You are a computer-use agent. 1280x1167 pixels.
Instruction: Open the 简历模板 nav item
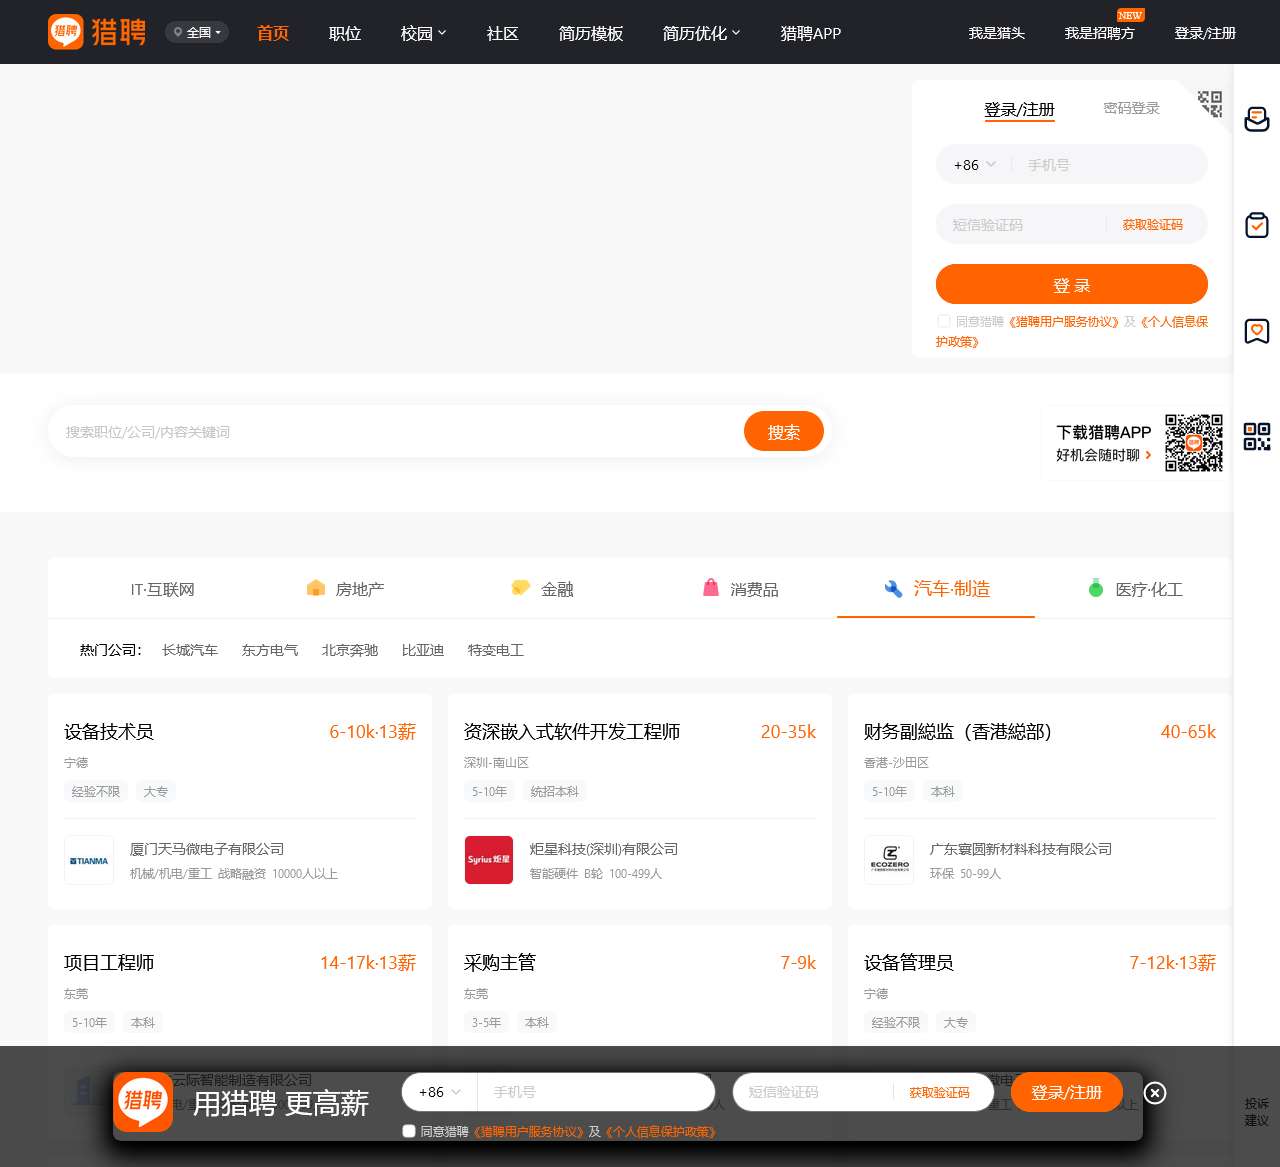(591, 33)
